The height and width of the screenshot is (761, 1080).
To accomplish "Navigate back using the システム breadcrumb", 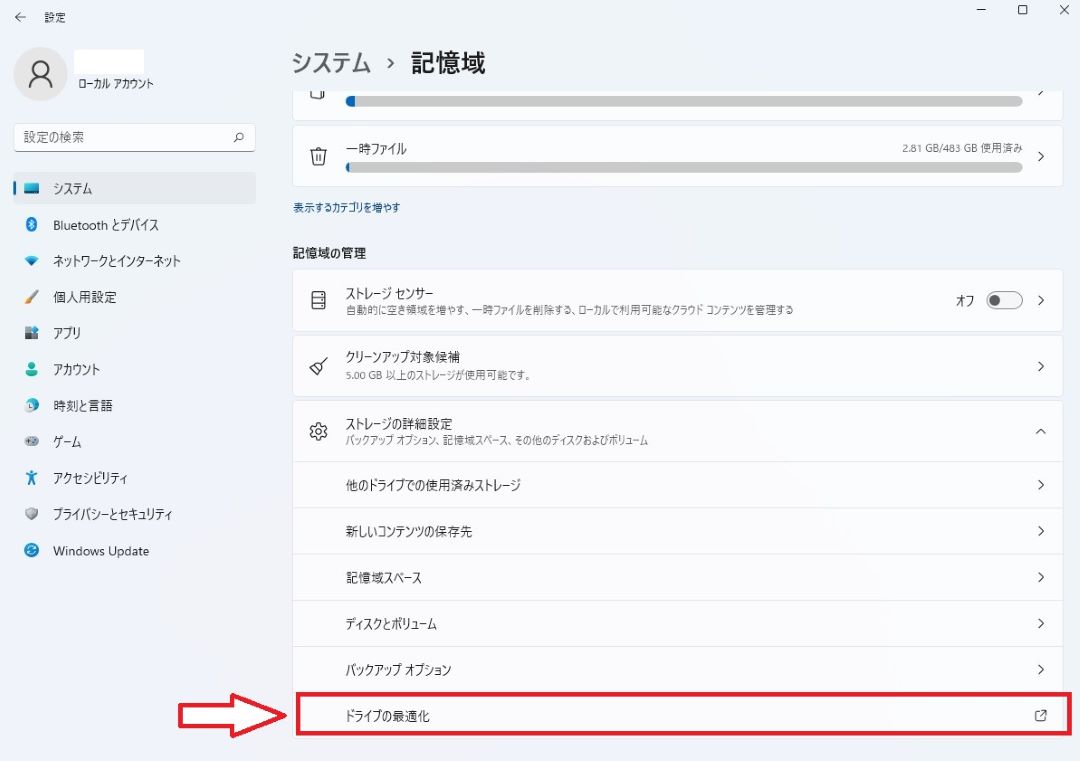I will coord(330,62).
